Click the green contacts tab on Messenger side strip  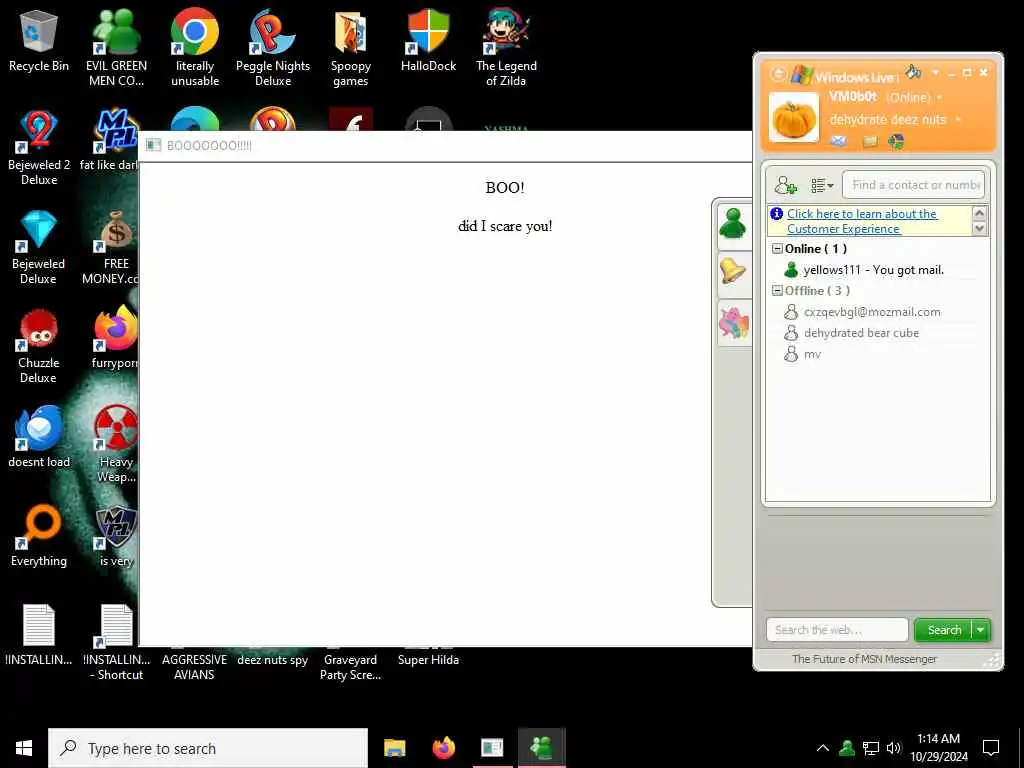click(x=733, y=225)
